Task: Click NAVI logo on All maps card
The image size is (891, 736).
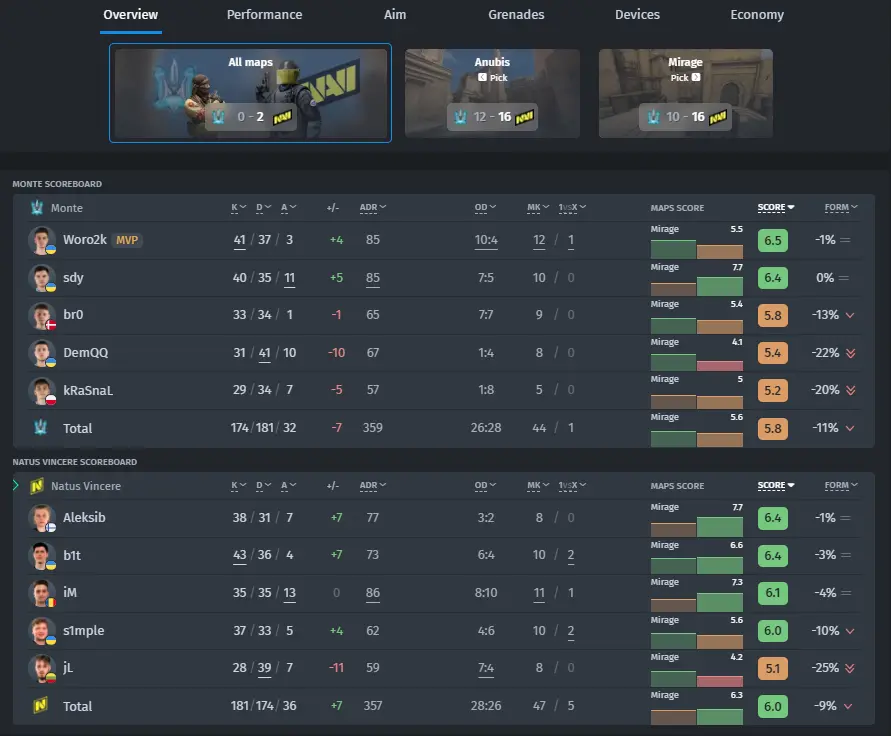Action: tap(282, 117)
